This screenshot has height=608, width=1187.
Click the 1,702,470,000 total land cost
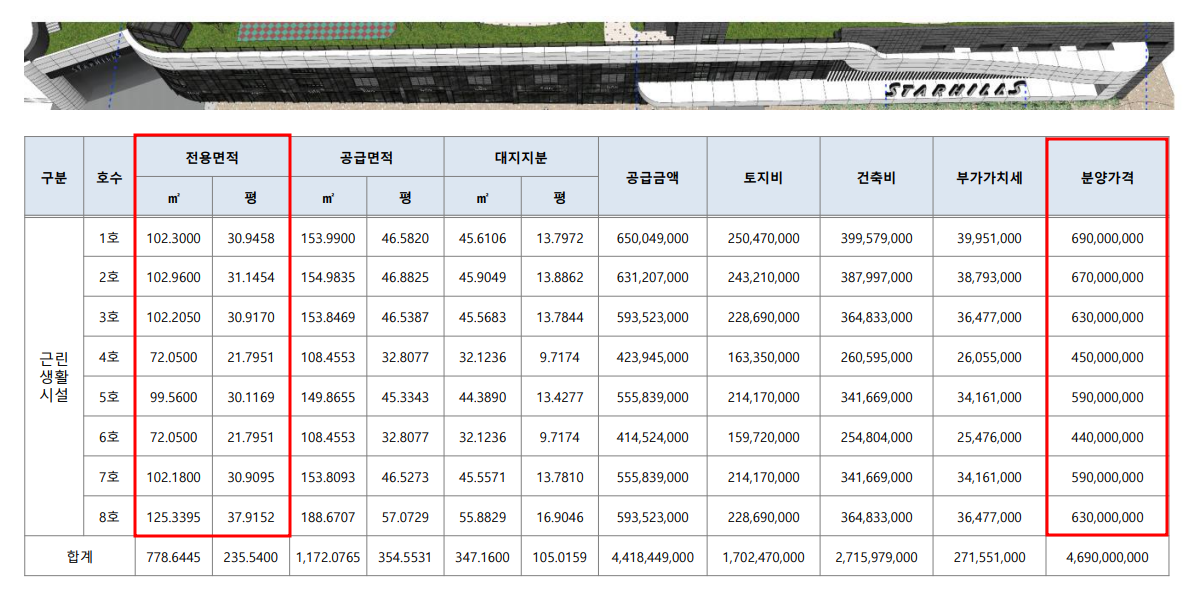pyautogui.click(x=763, y=558)
